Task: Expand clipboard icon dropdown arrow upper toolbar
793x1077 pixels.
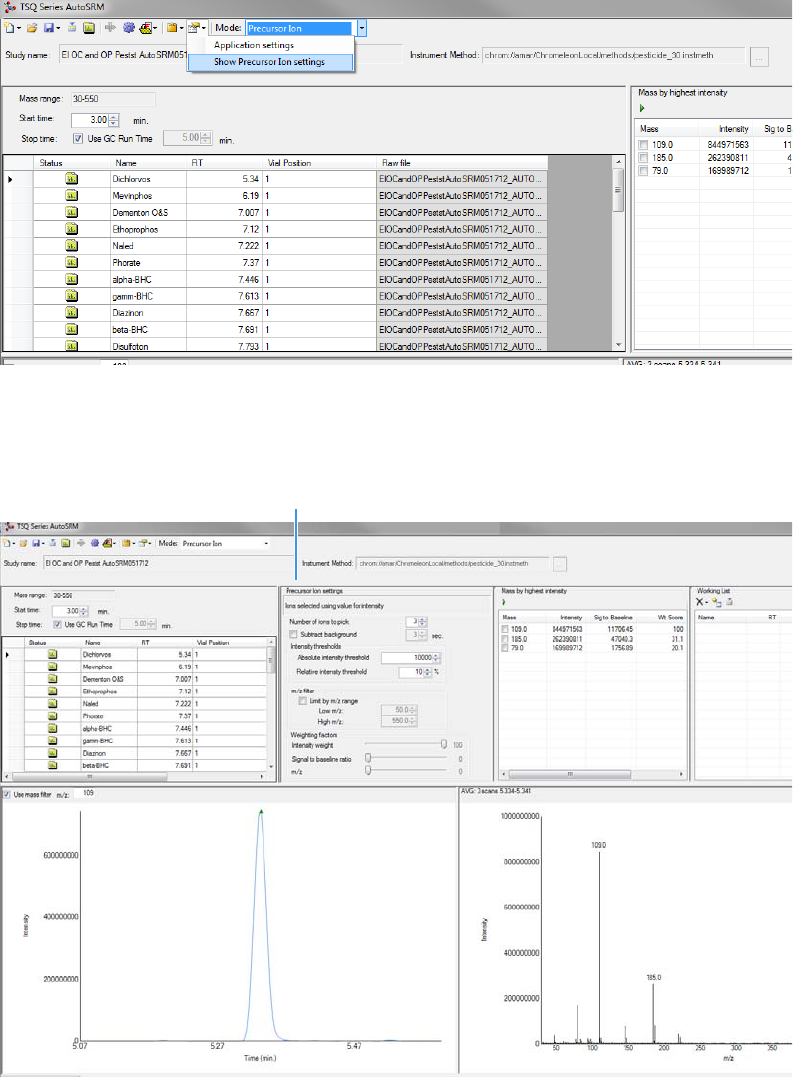Action: pyautogui.click(x=181, y=28)
